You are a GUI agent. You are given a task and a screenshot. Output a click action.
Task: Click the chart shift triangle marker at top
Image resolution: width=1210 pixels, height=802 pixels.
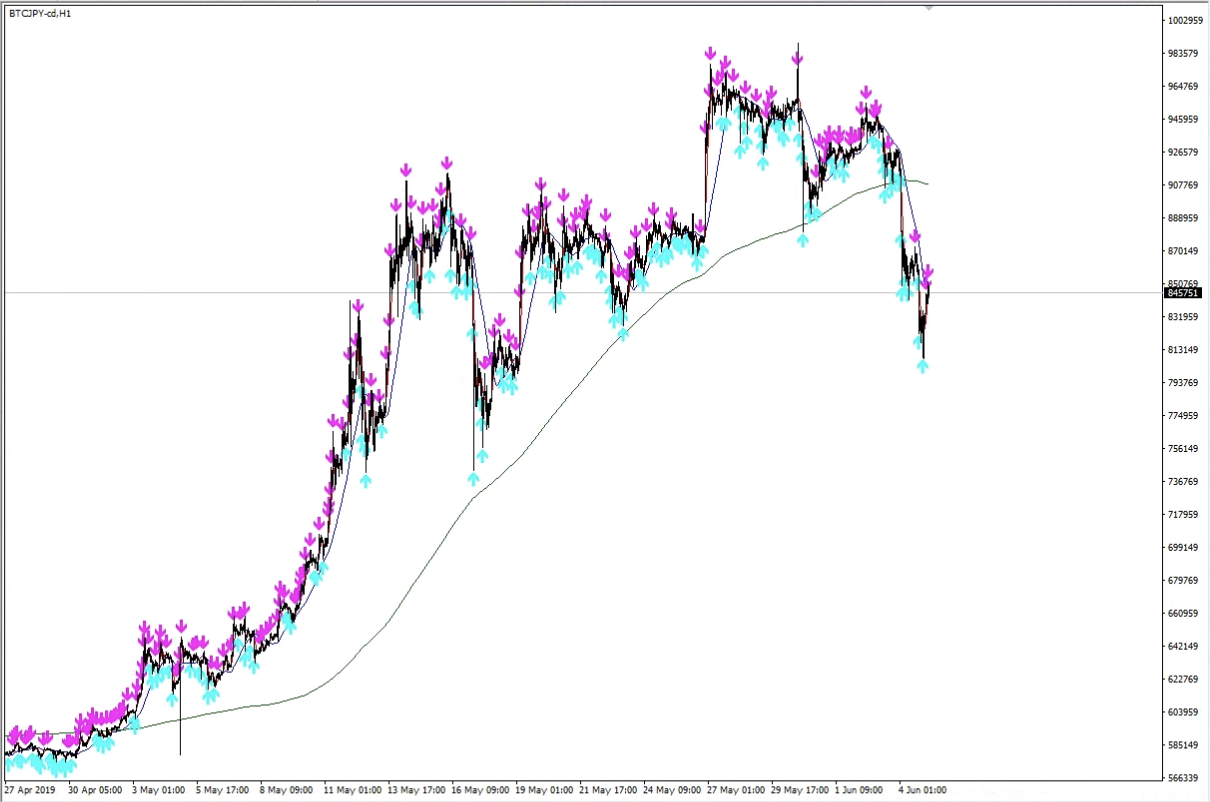(929, 8)
